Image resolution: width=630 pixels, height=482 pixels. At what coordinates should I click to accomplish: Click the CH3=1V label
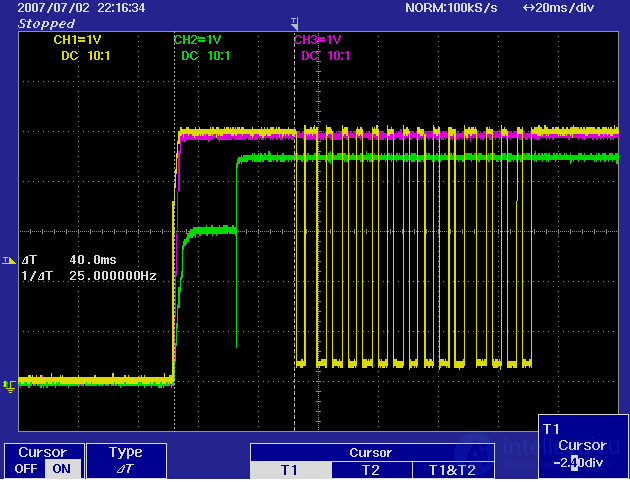(x=317, y=40)
